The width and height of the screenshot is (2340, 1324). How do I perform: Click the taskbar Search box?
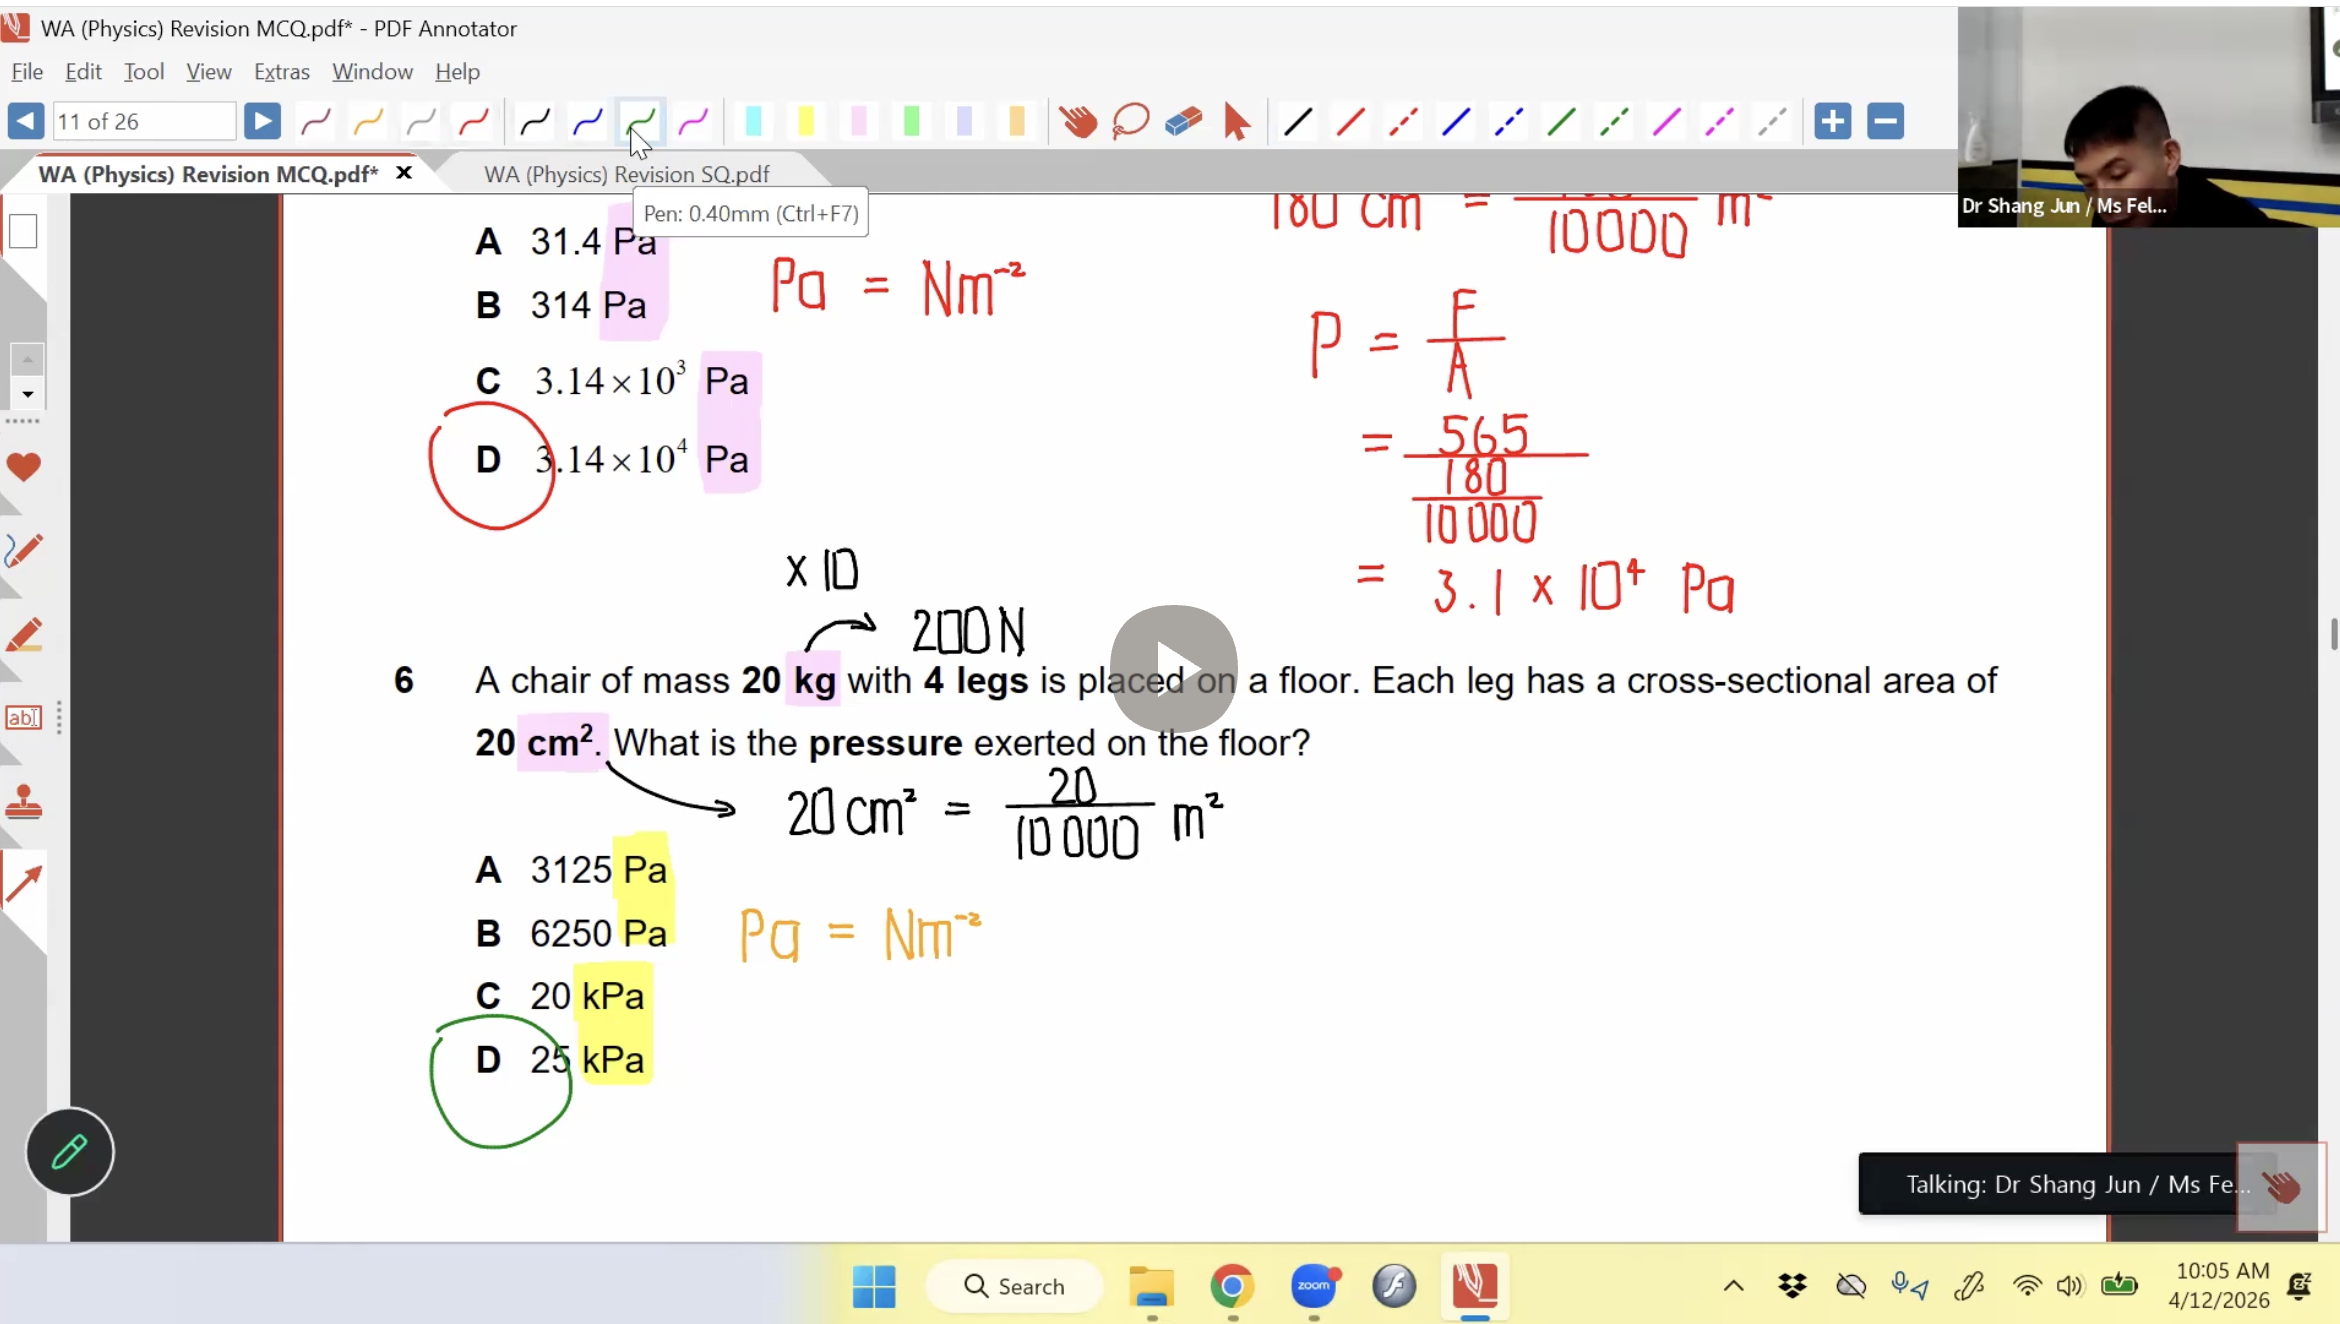1014,1286
